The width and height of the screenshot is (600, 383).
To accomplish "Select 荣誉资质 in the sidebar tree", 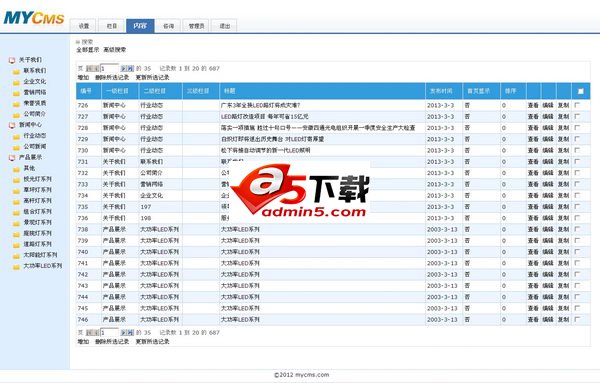I will [x=35, y=103].
